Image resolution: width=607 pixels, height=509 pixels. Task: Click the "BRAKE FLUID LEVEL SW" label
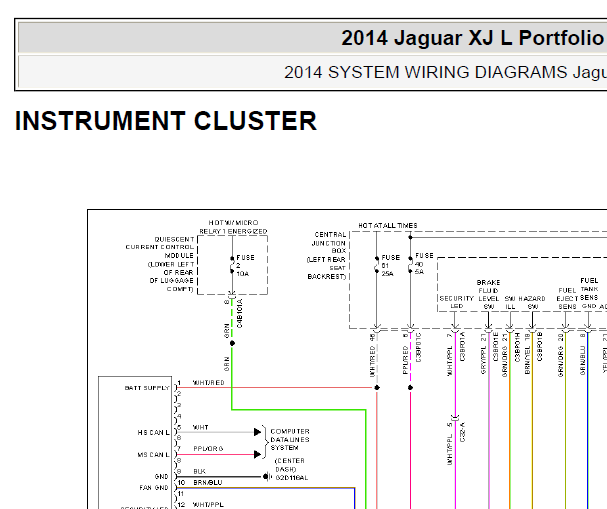(488, 295)
